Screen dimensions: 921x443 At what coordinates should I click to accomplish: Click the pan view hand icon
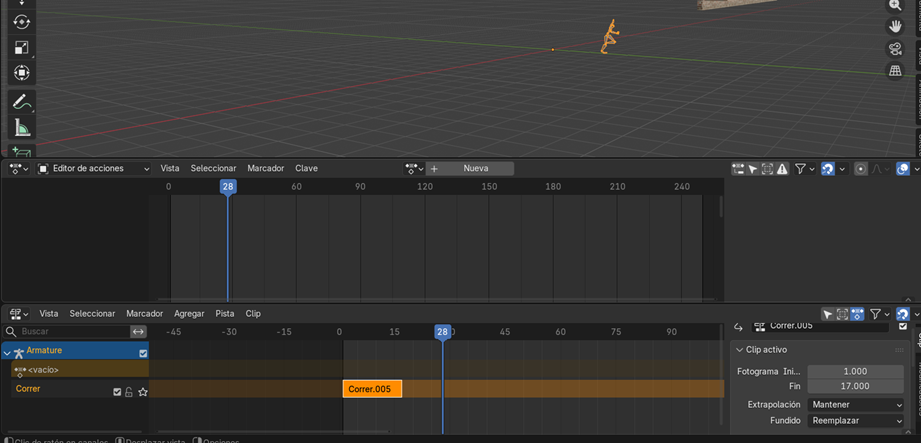point(895,26)
